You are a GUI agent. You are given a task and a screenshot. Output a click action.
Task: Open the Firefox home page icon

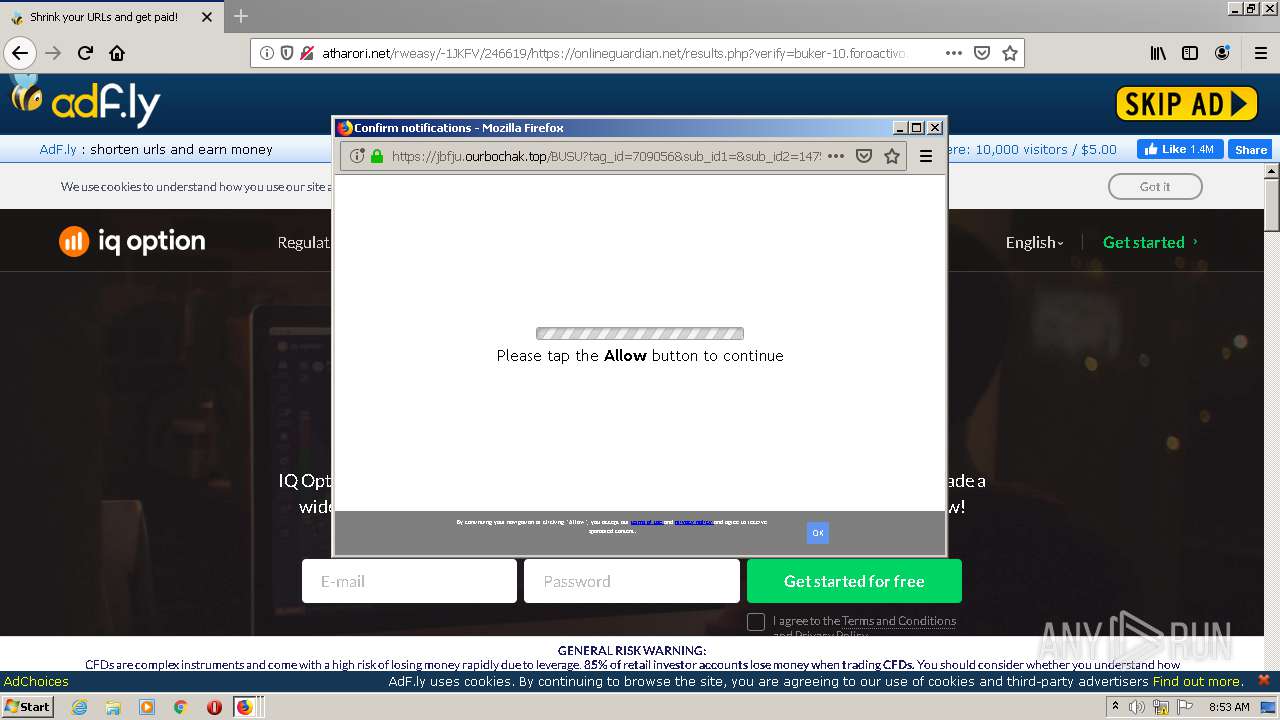[x=117, y=53]
